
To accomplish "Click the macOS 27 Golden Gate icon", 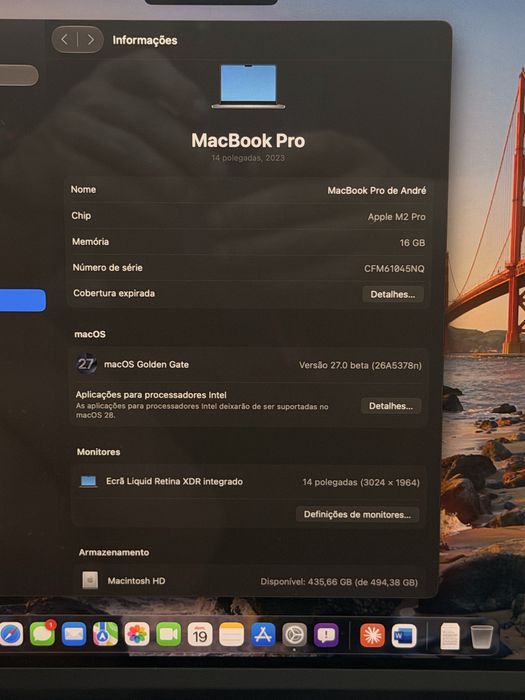I will pyautogui.click(x=86, y=364).
